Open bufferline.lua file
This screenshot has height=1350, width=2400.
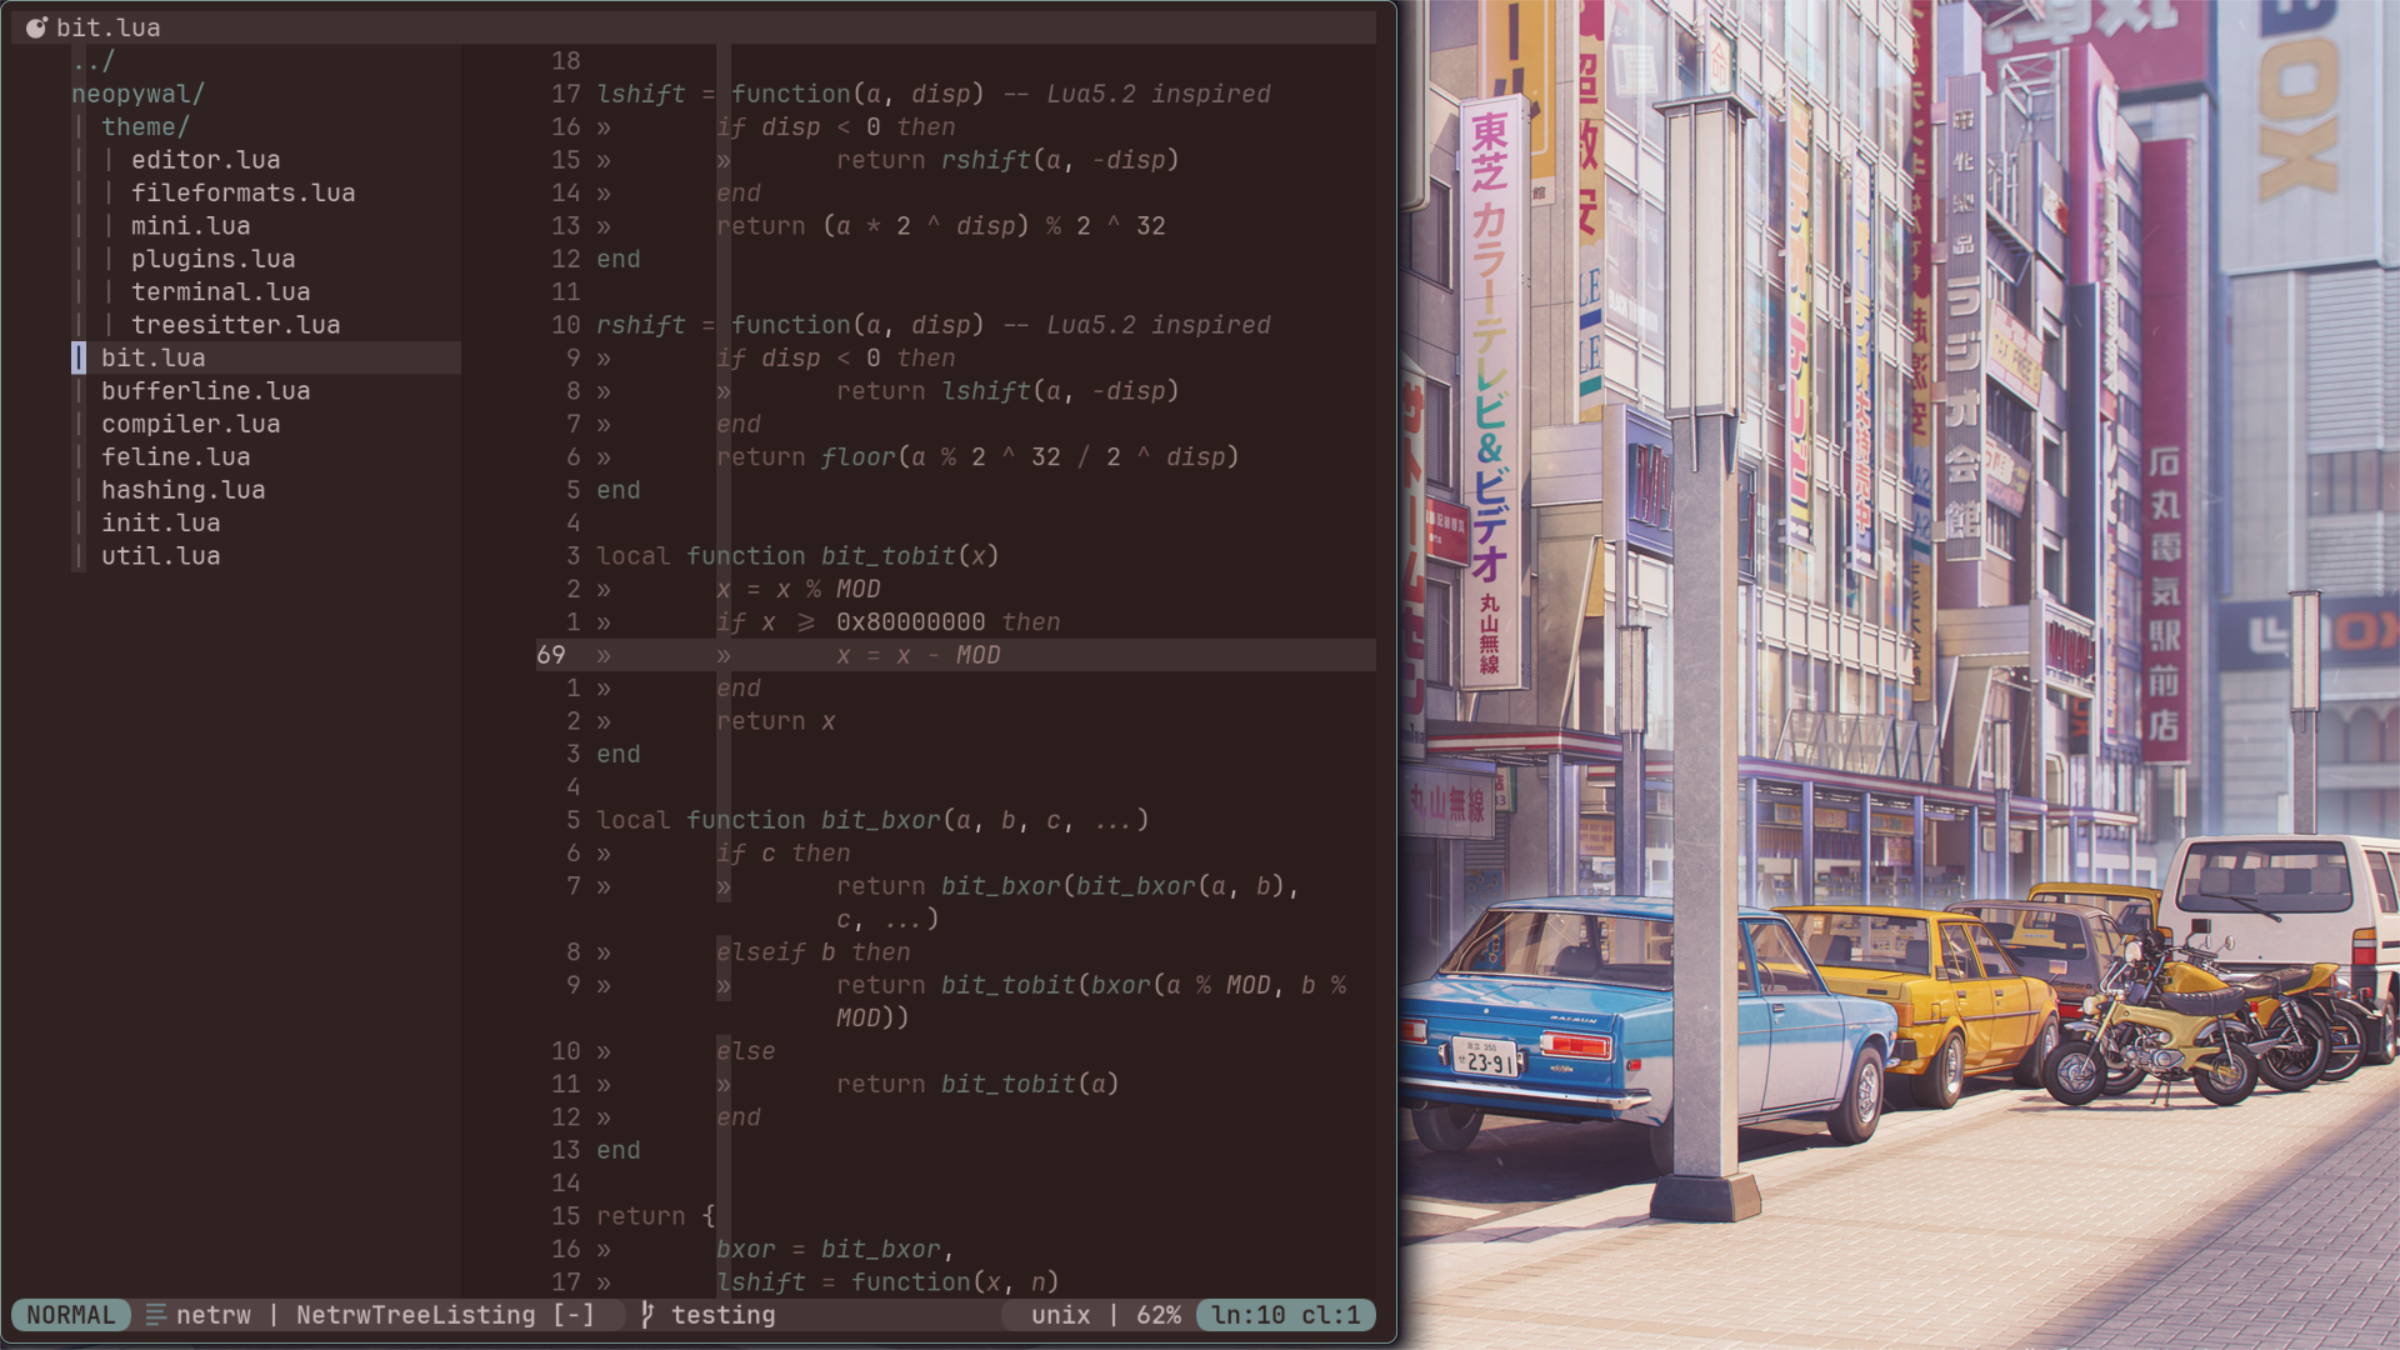[205, 391]
